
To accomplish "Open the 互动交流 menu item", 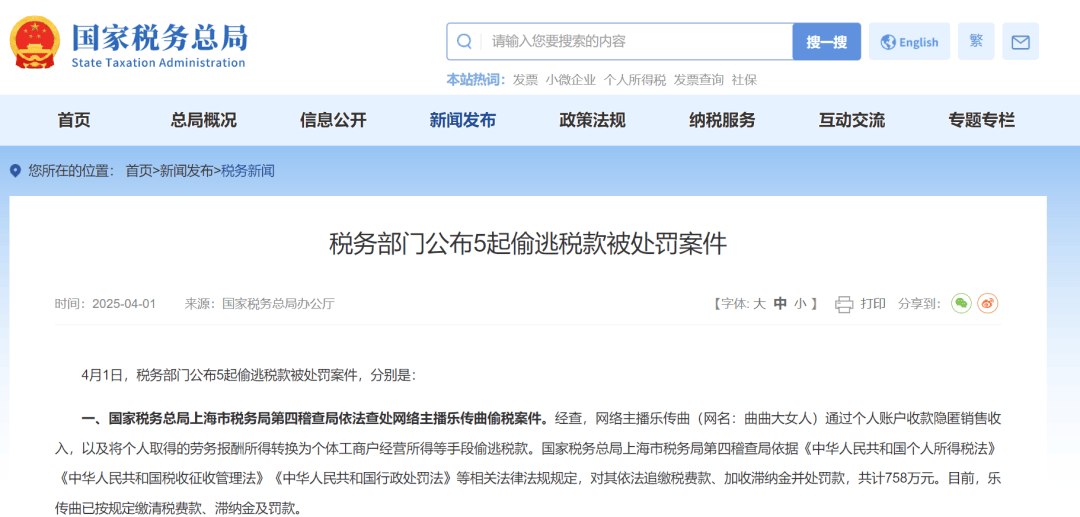I will pyautogui.click(x=851, y=120).
